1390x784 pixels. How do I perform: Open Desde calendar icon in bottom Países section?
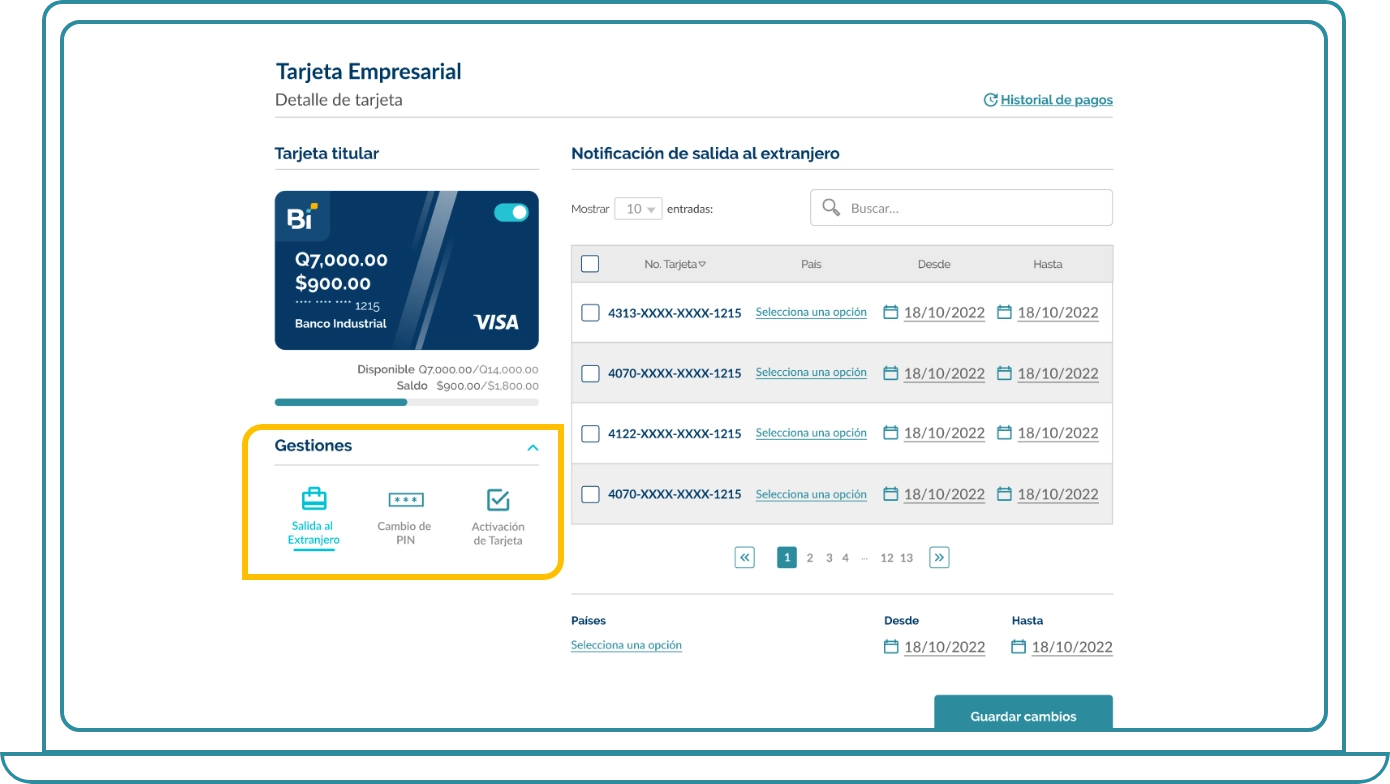point(891,647)
